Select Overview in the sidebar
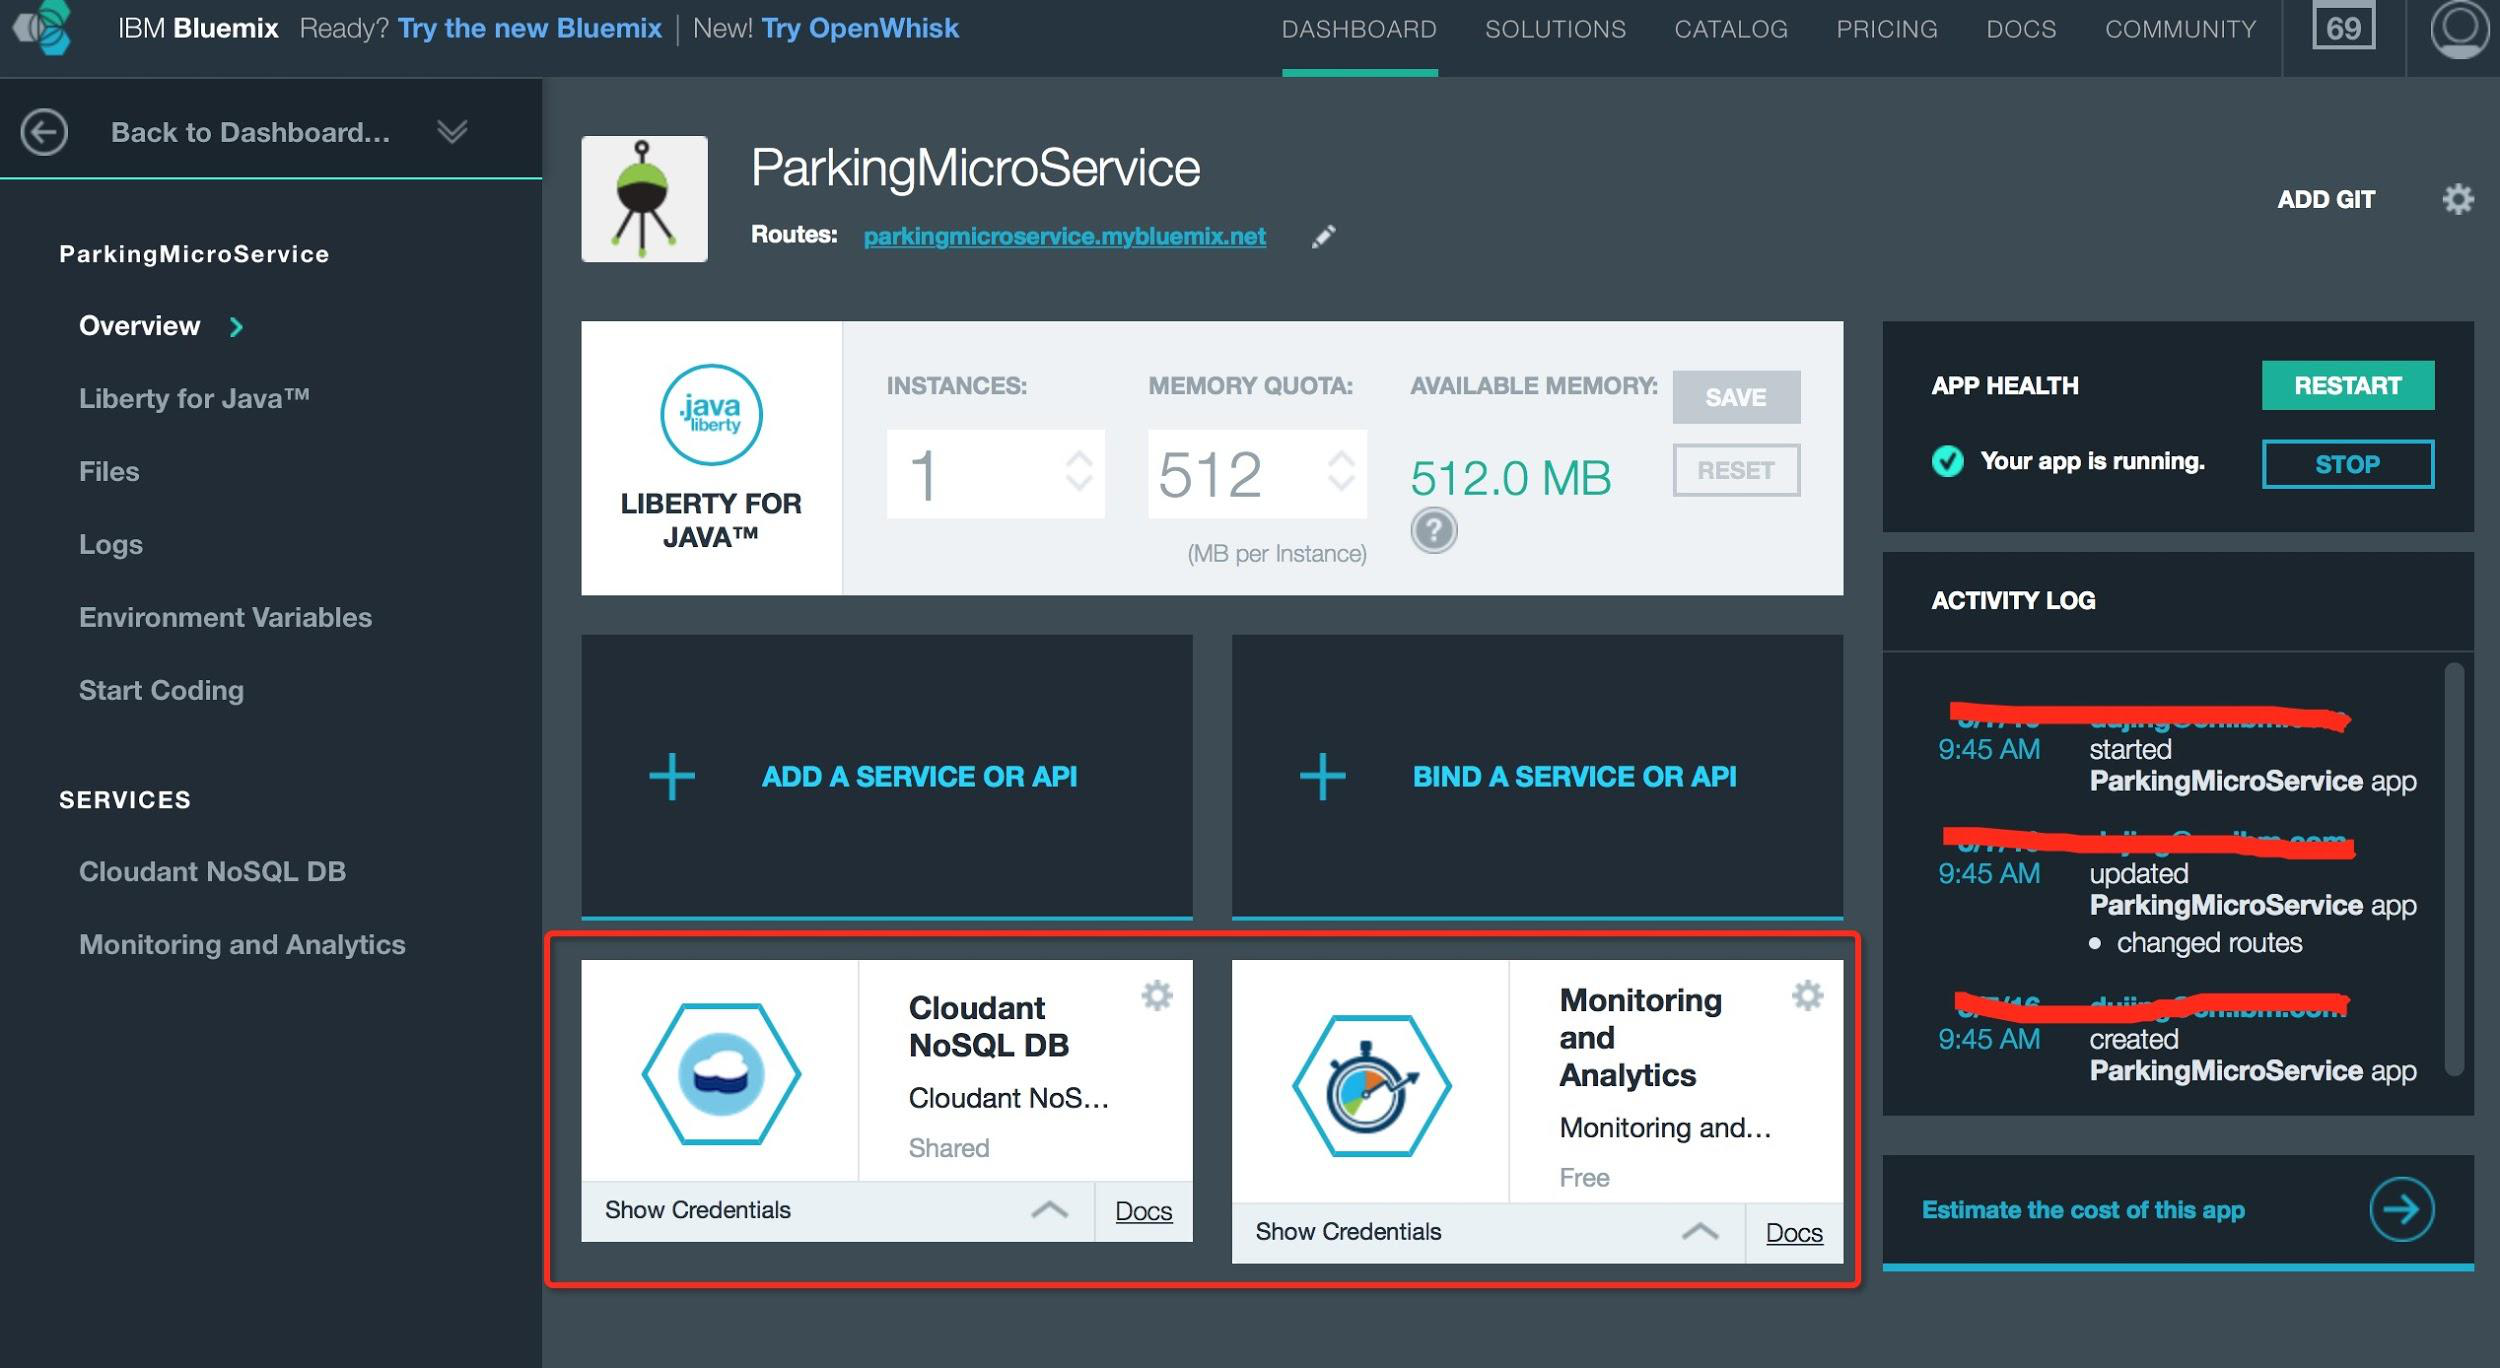 pos(139,326)
